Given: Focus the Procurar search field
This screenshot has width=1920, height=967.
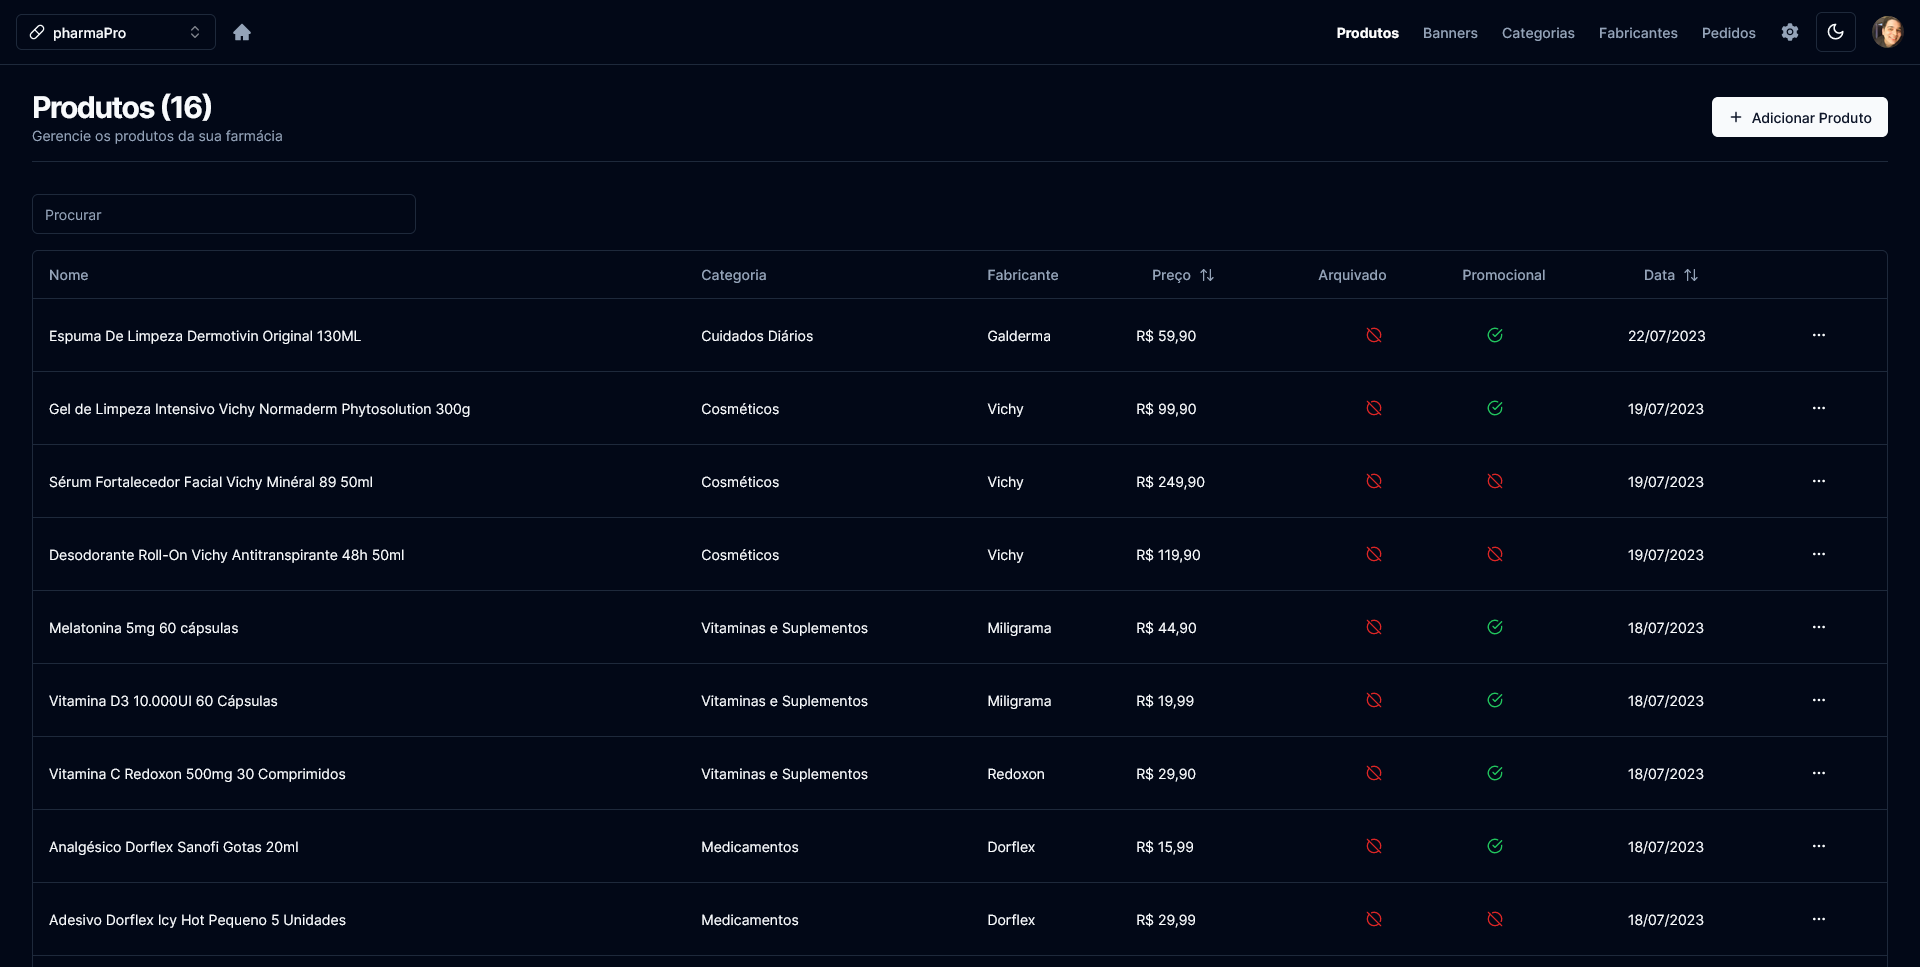Looking at the screenshot, I should 224,214.
